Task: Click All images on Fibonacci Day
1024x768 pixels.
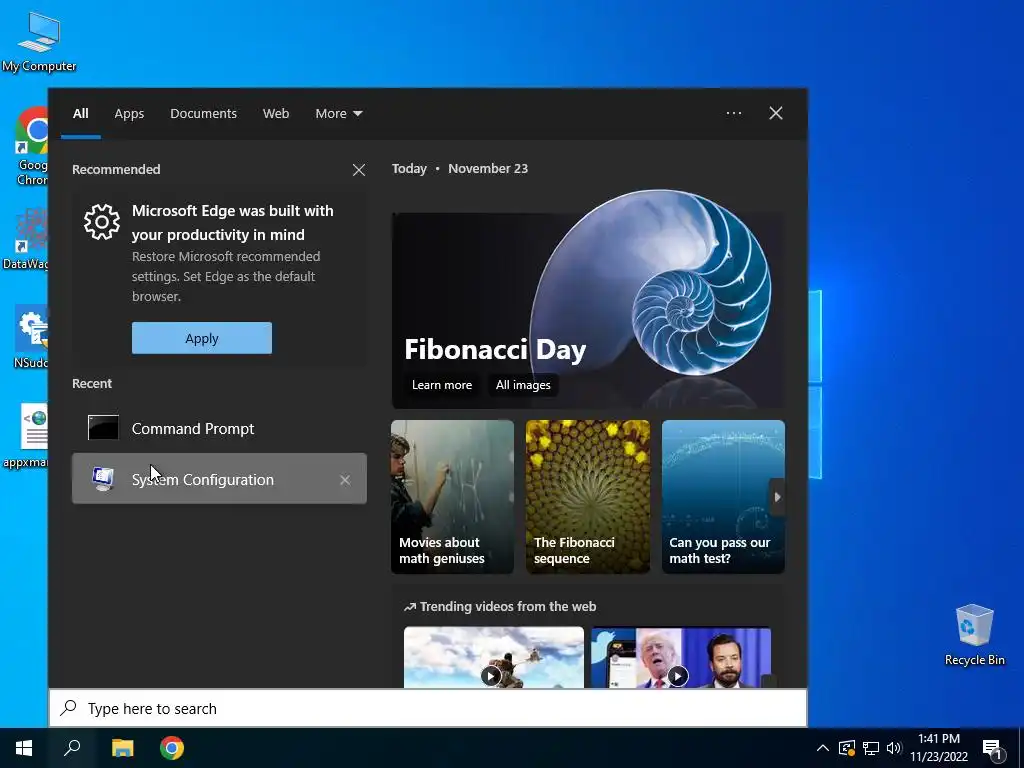Action: point(522,385)
